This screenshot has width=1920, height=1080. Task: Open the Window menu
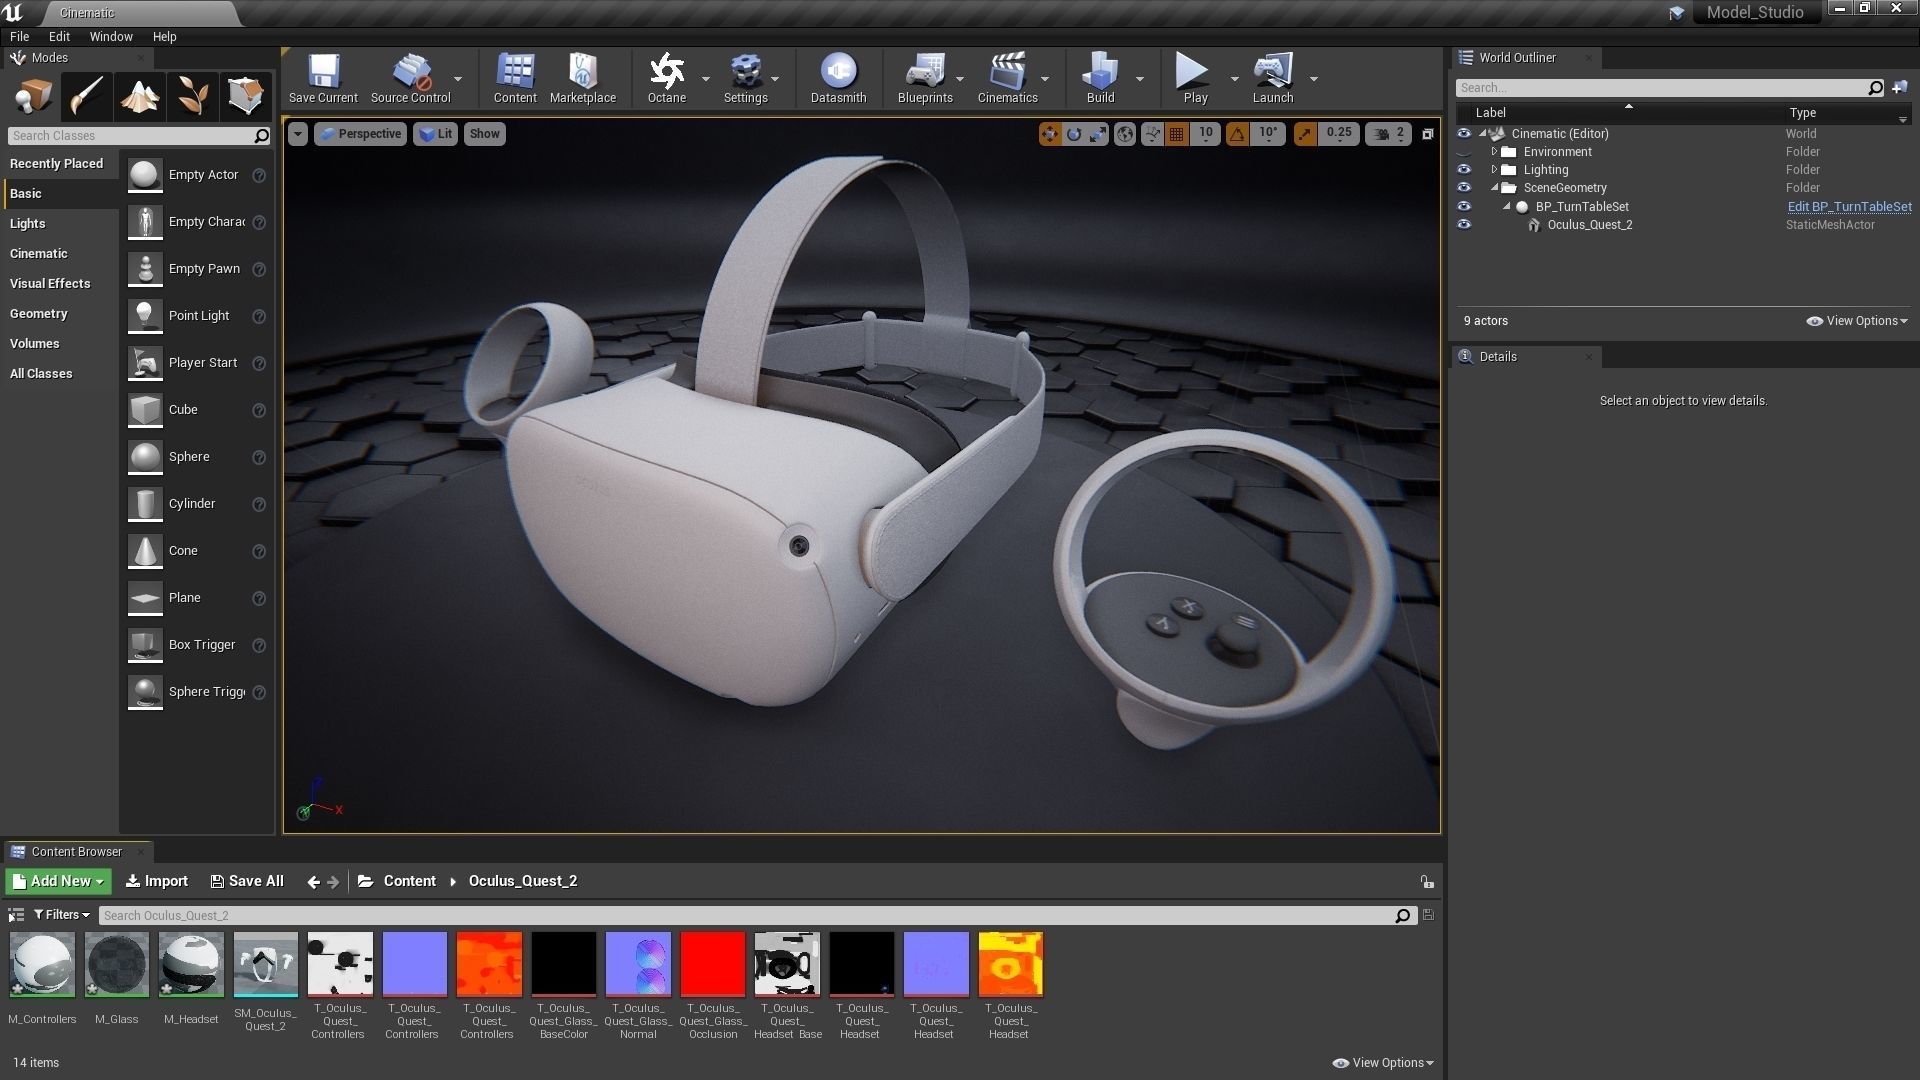coord(111,36)
